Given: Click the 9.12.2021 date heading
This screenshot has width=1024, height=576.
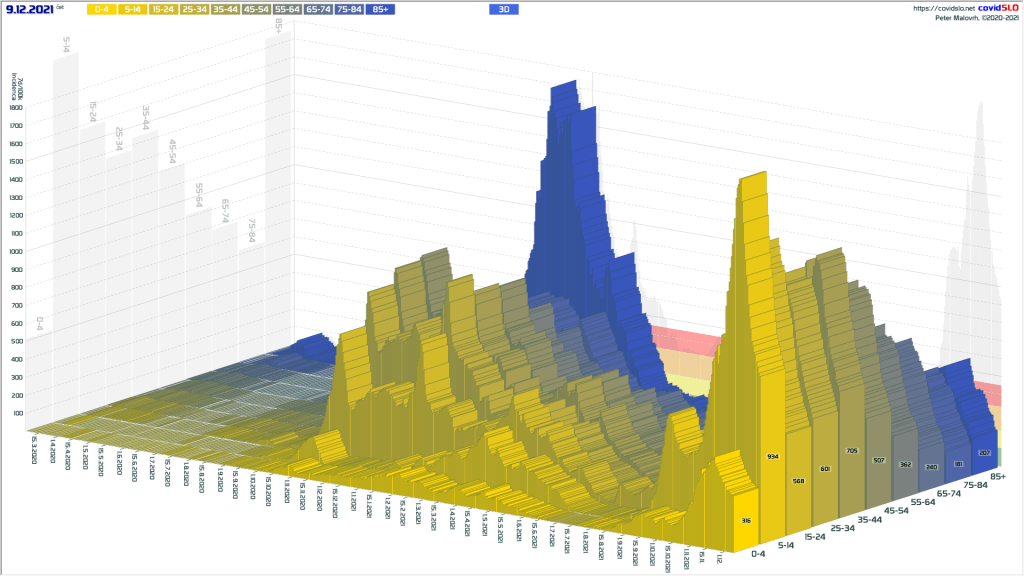Looking at the screenshot, I should tap(29, 9).
